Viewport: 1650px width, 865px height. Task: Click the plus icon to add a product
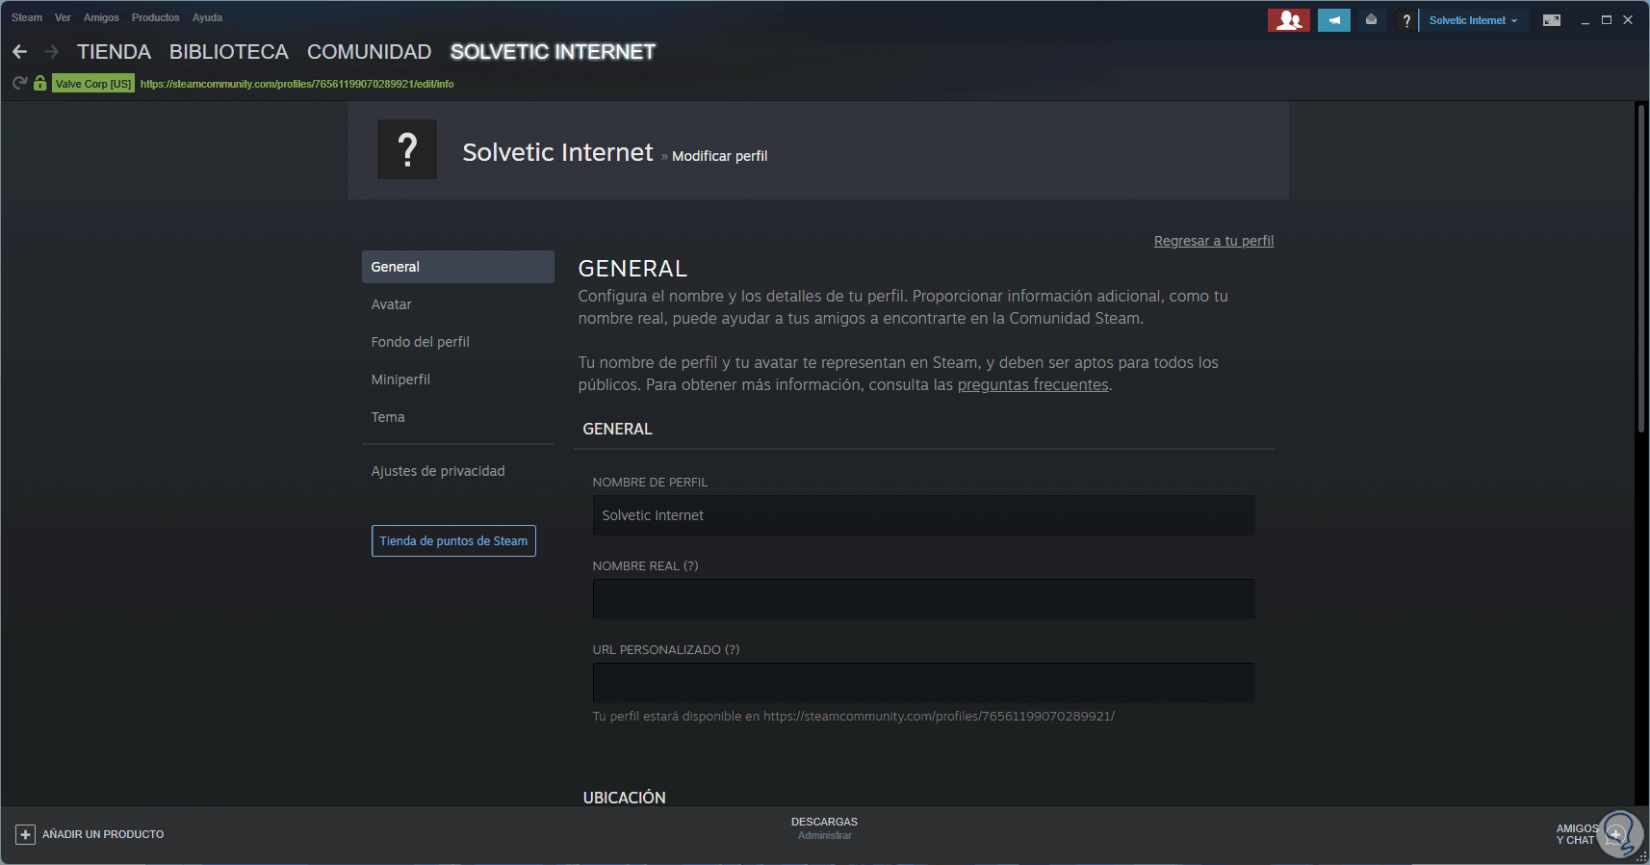[25, 834]
